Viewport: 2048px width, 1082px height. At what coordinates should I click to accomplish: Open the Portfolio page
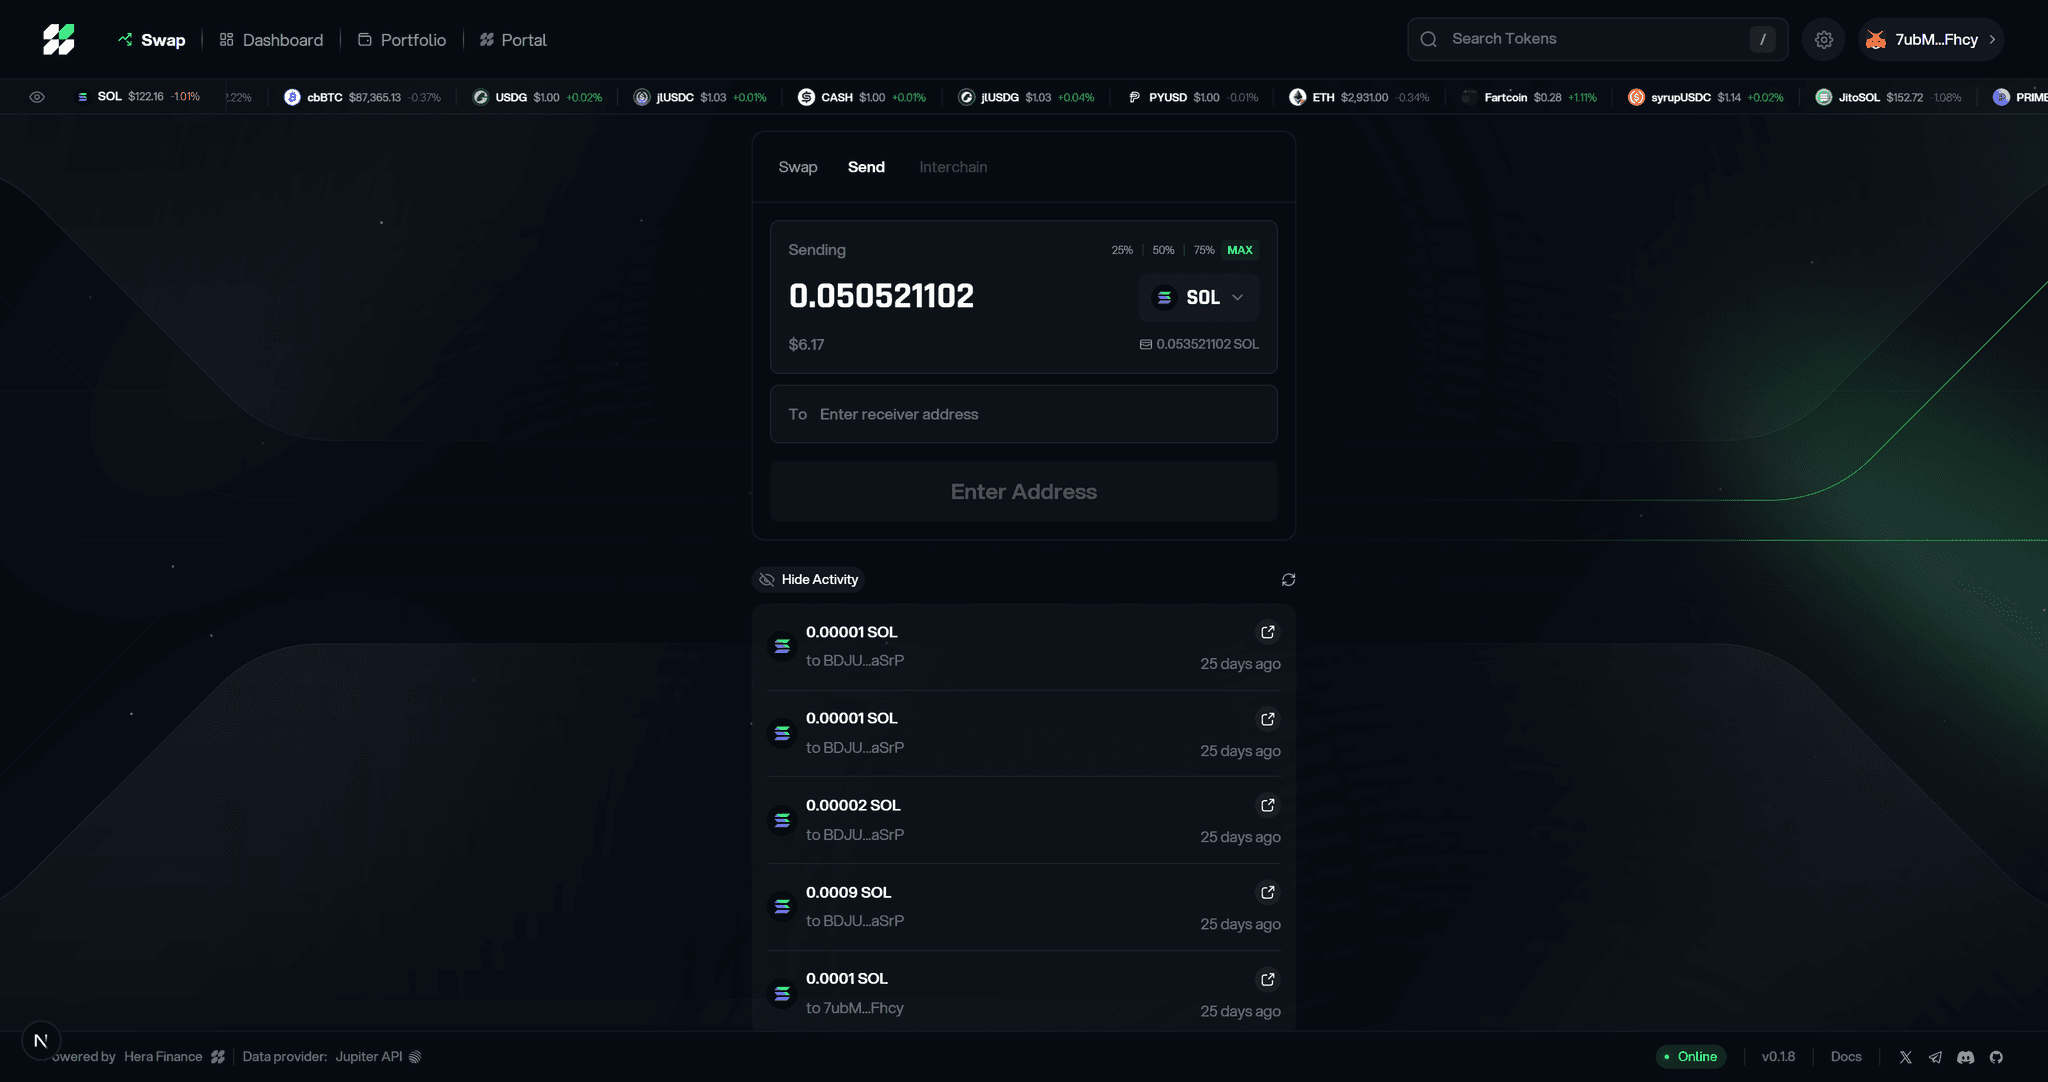(411, 40)
